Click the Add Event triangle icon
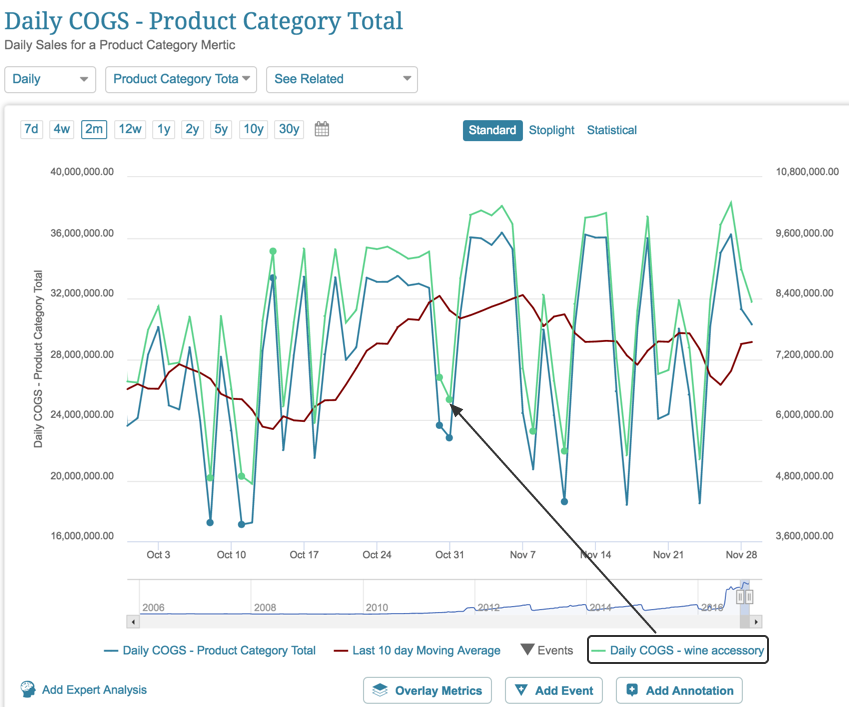Image resolution: width=849 pixels, height=707 pixels. tap(521, 690)
